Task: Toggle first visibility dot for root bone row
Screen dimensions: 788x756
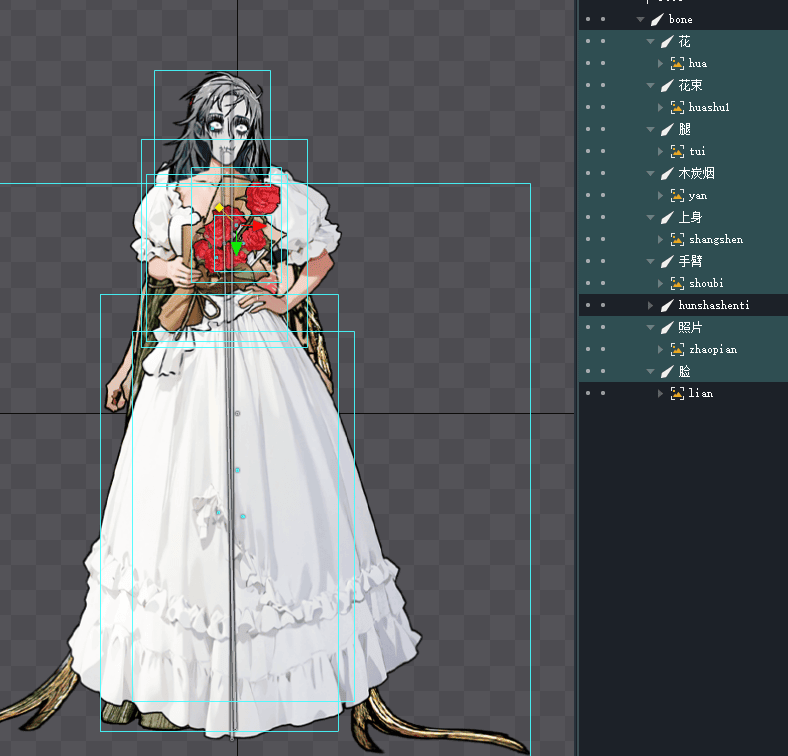Action: 588,20
